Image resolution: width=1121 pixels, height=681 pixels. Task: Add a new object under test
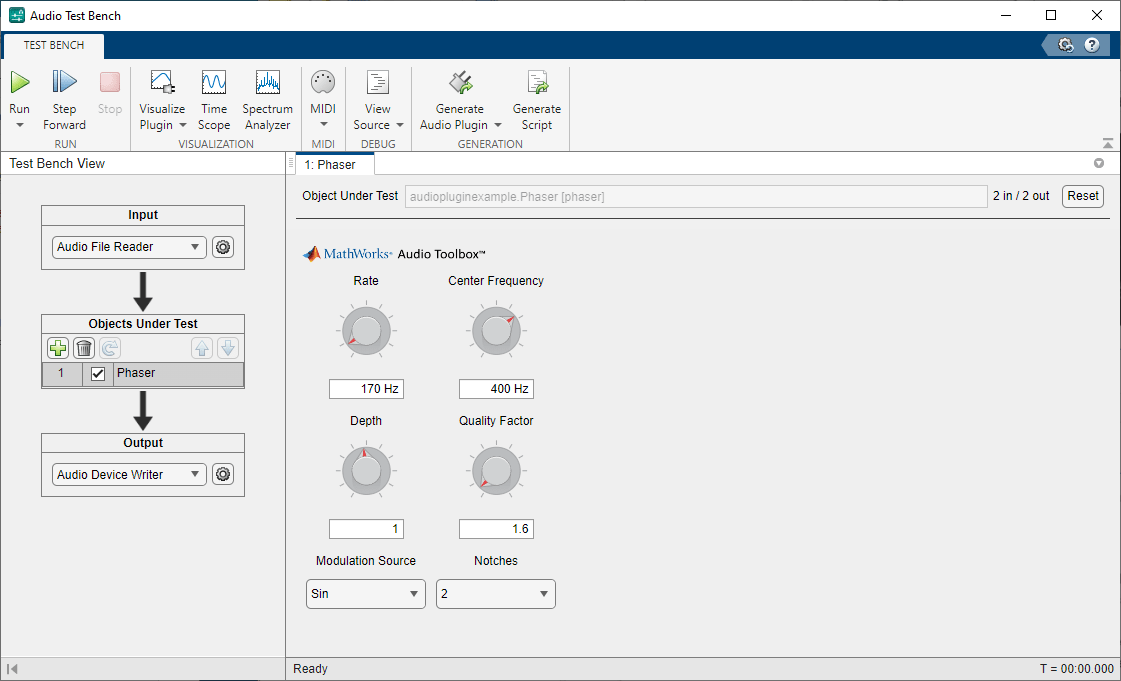[x=59, y=348]
